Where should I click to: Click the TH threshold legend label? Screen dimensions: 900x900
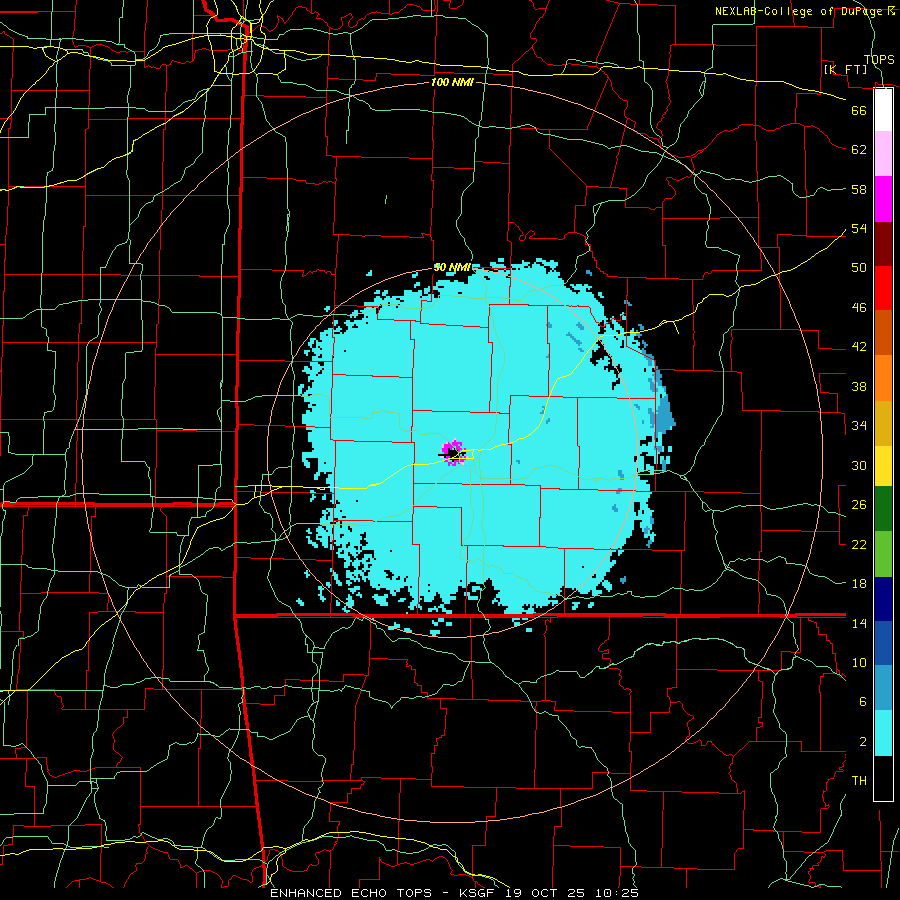(x=859, y=780)
